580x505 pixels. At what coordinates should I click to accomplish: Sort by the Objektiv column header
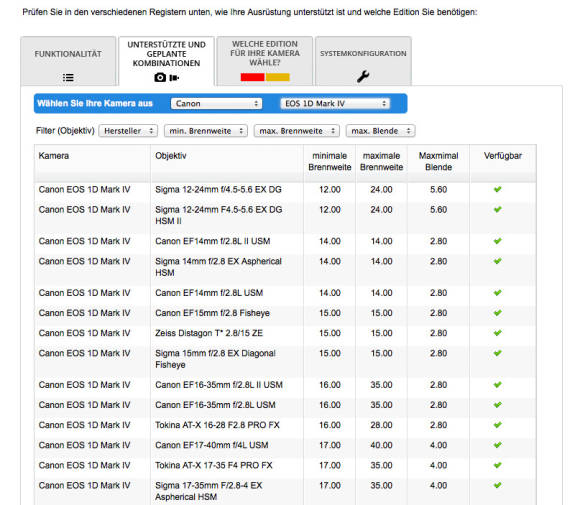(x=171, y=156)
